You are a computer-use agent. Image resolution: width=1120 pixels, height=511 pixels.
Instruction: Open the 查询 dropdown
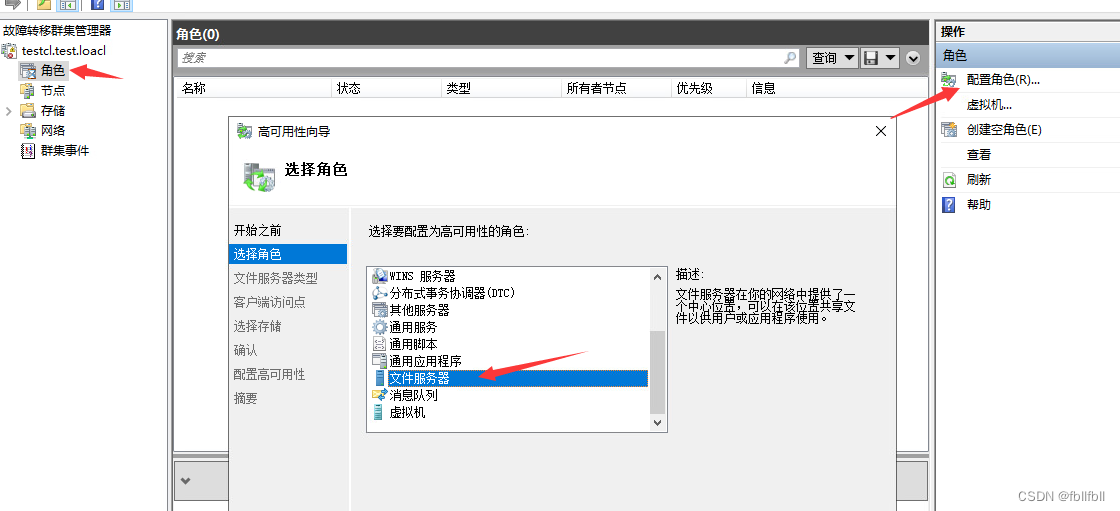point(832,58)
